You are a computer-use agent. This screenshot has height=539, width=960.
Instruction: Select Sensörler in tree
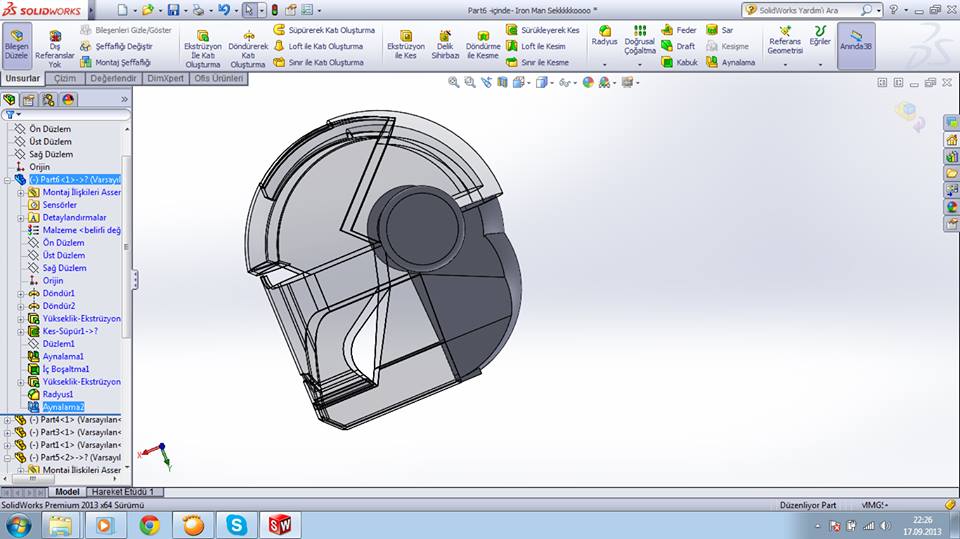59,205
